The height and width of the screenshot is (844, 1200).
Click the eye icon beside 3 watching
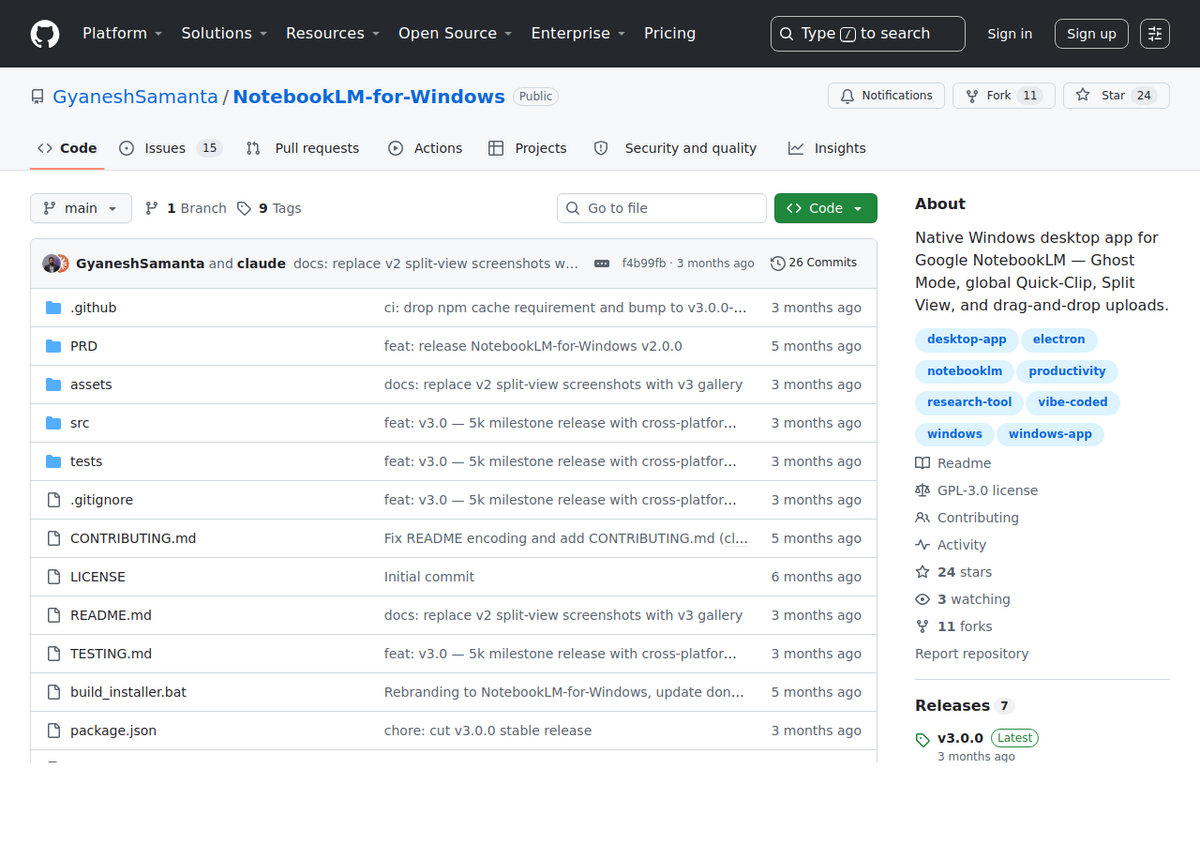[x=922, y=599]
